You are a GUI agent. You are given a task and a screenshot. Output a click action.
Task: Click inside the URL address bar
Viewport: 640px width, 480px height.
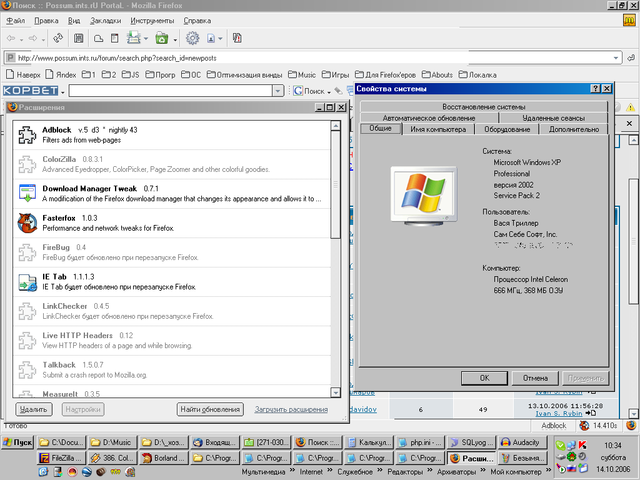pos(300,57)
